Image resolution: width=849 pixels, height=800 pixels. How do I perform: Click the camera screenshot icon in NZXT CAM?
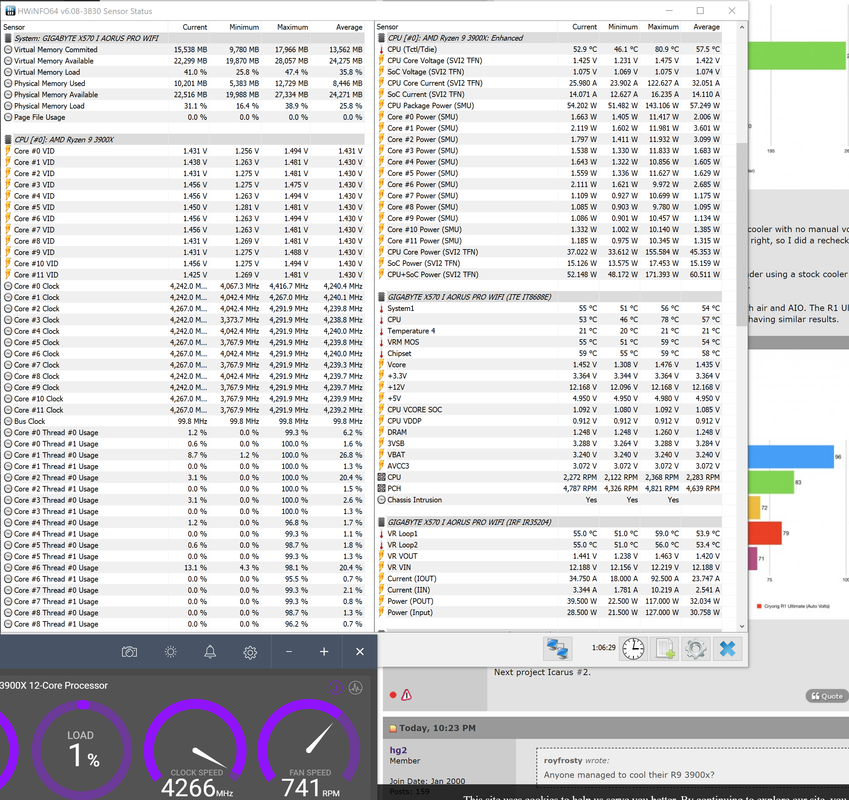pos(129,652)
